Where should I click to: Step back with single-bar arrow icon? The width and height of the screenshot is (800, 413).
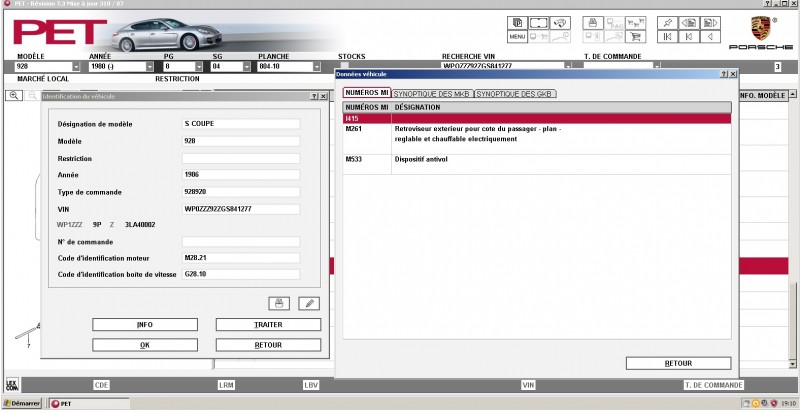(x=689, y=37)
